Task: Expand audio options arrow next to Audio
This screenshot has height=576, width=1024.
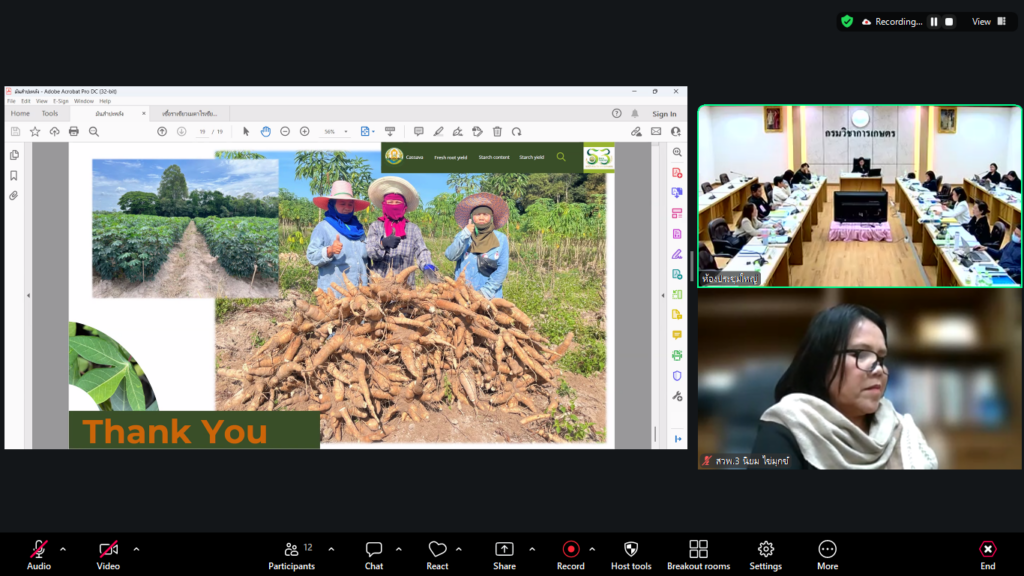Action: (x=63, y=549)
